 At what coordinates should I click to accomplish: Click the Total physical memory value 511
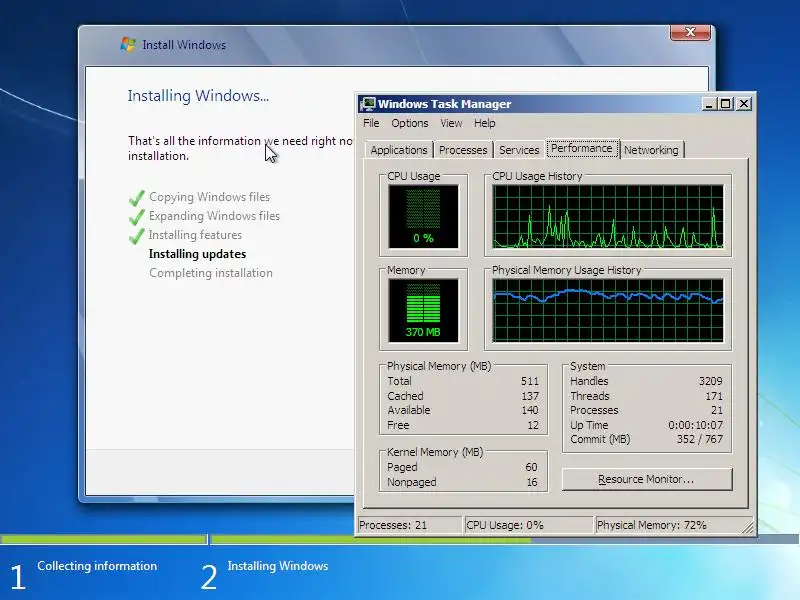(530, 381)
